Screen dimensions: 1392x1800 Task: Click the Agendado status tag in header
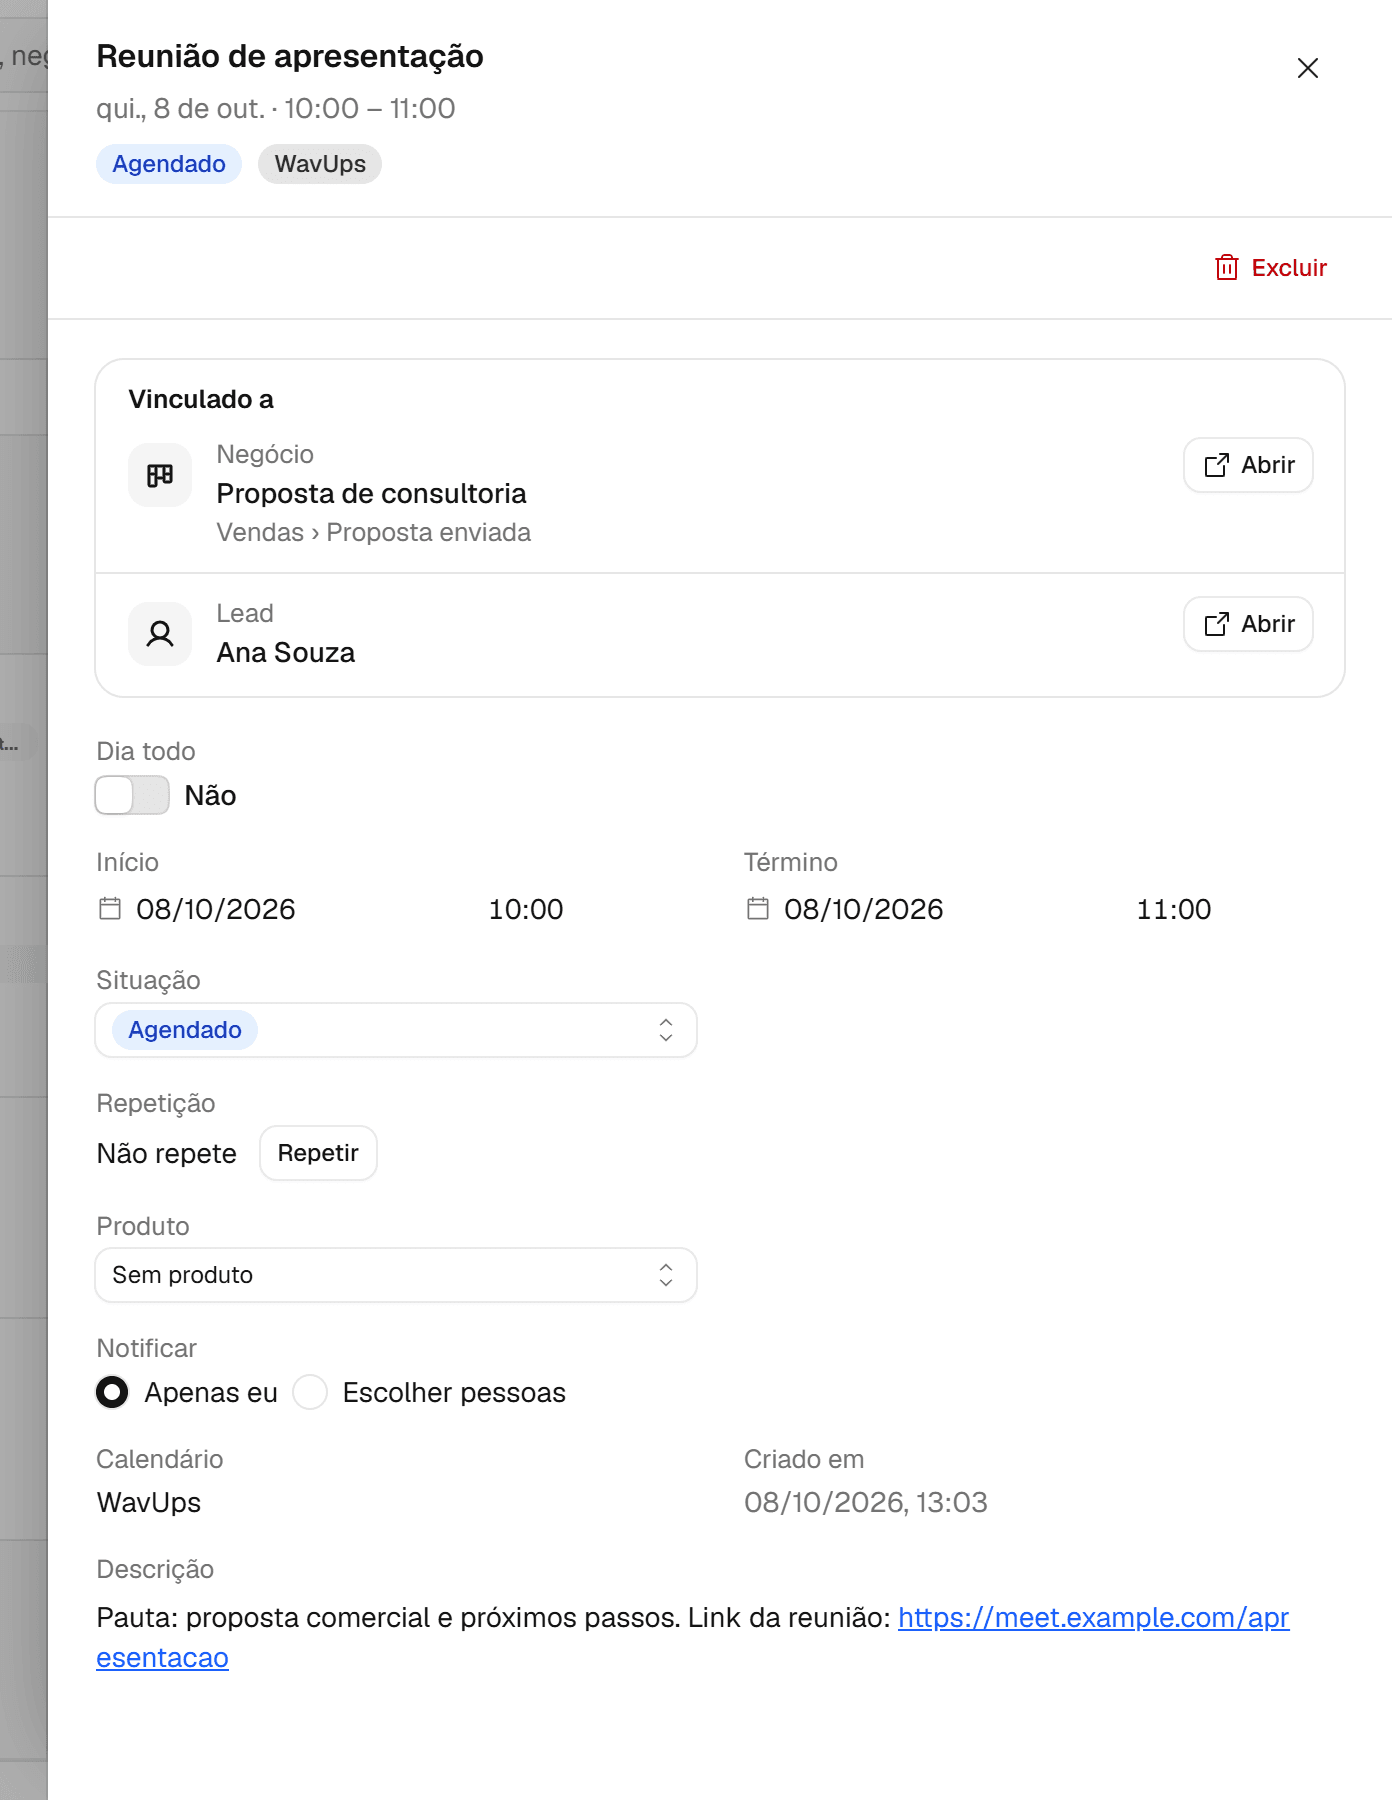[169, 164]
